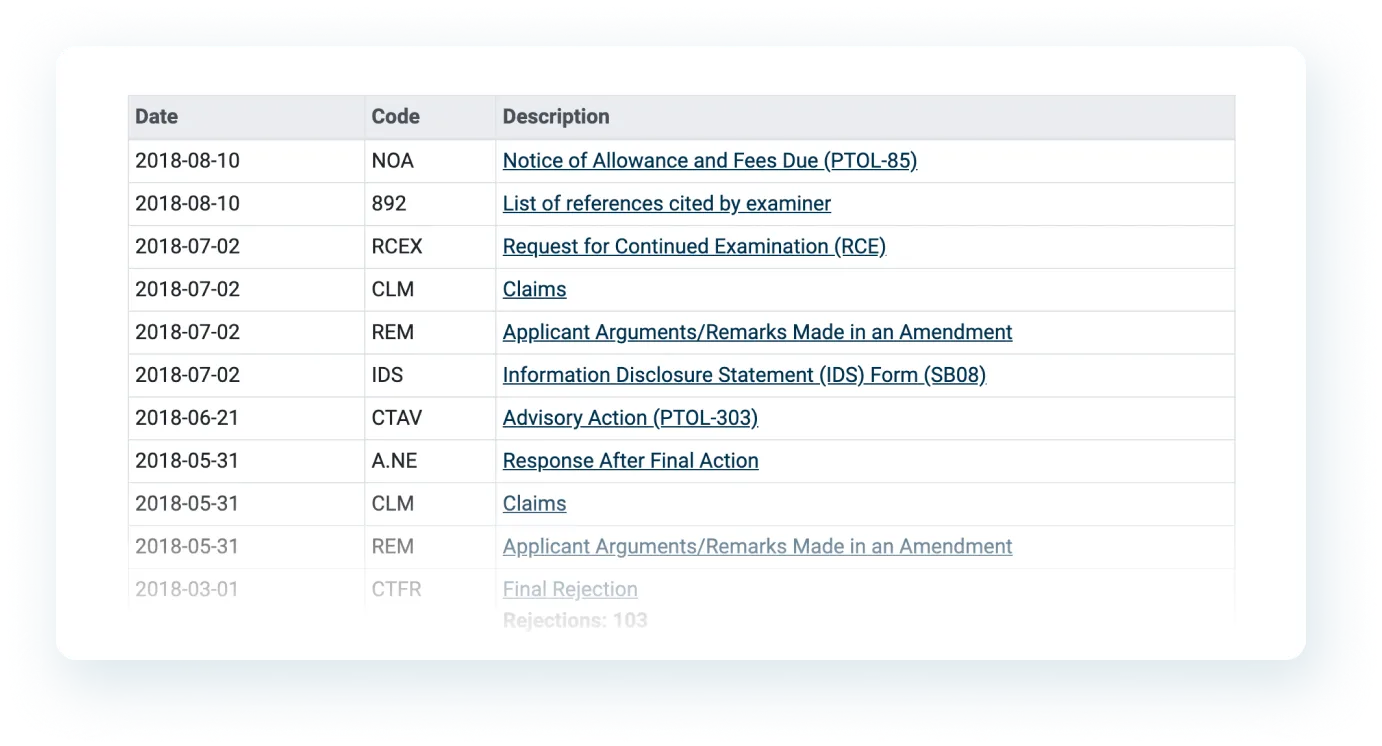The height and width of the screenshot is (746, 1382).
Task: Open List of references cited by examiner
Action: pos(666,204)
